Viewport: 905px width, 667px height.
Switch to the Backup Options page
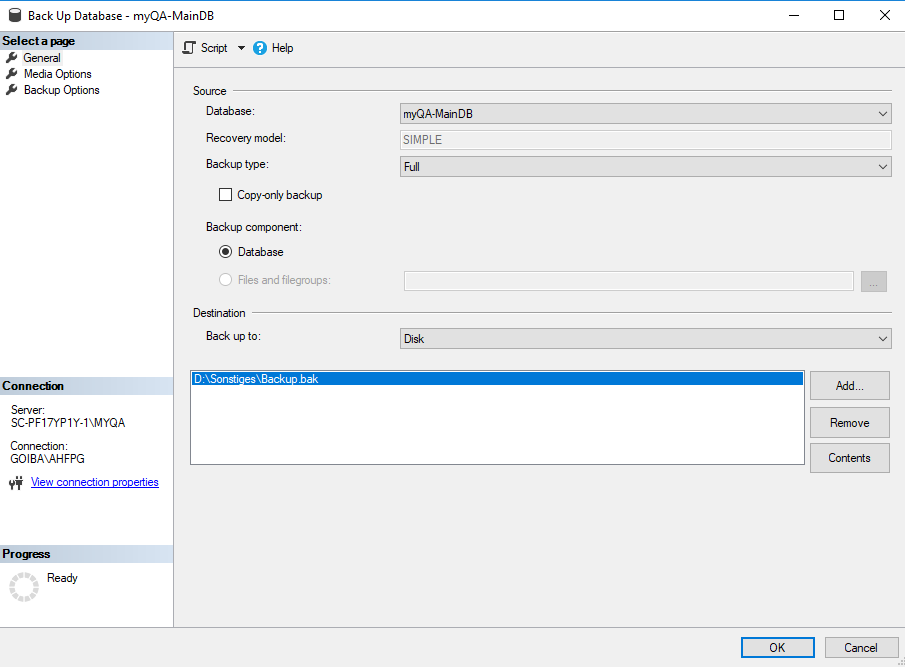62,90
